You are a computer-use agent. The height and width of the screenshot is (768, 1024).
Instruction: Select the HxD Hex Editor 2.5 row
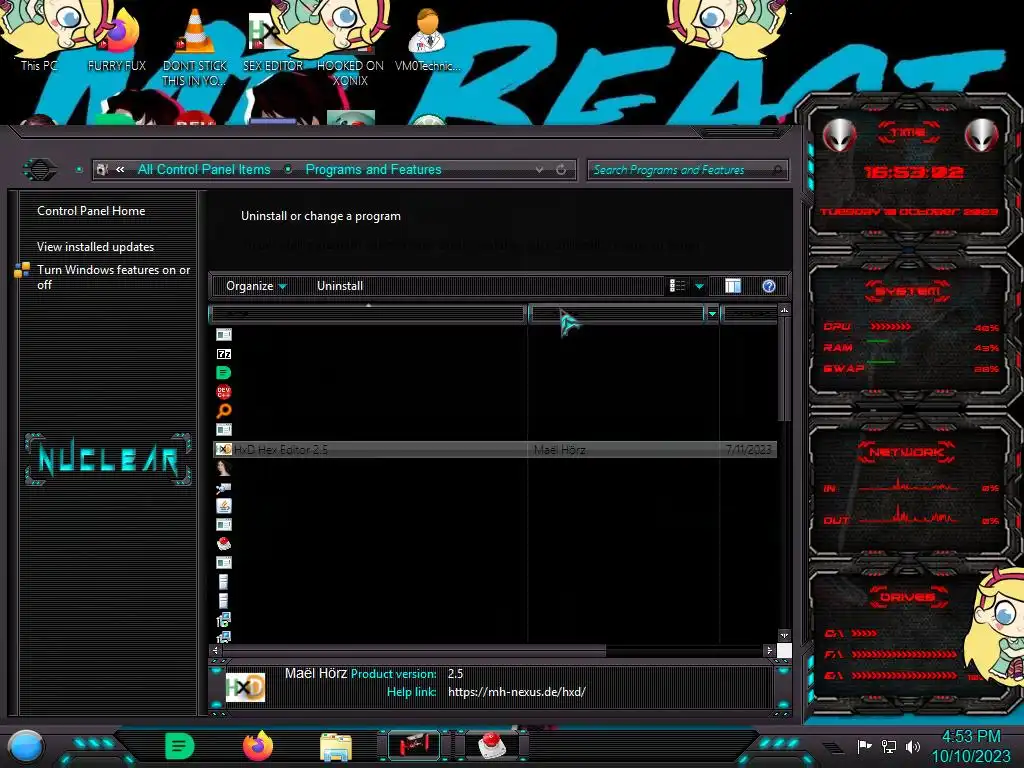(495, 449)
